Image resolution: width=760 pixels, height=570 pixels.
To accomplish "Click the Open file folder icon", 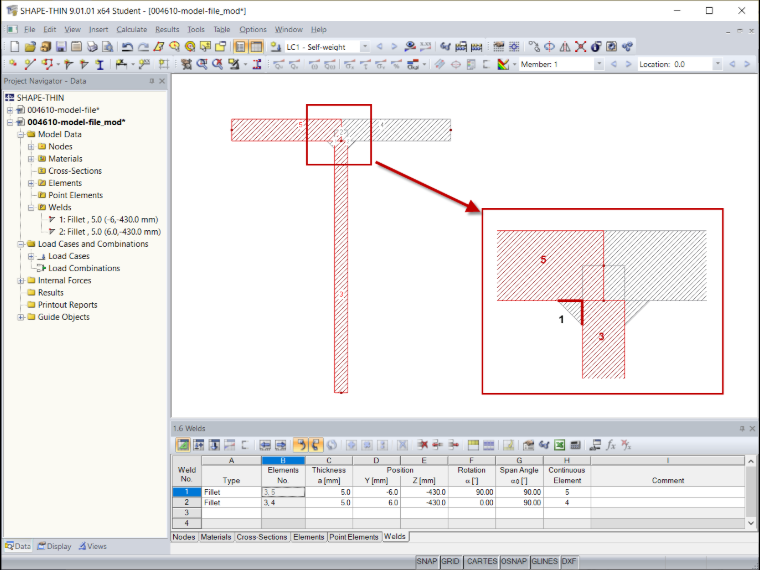I will click(30, 47).
